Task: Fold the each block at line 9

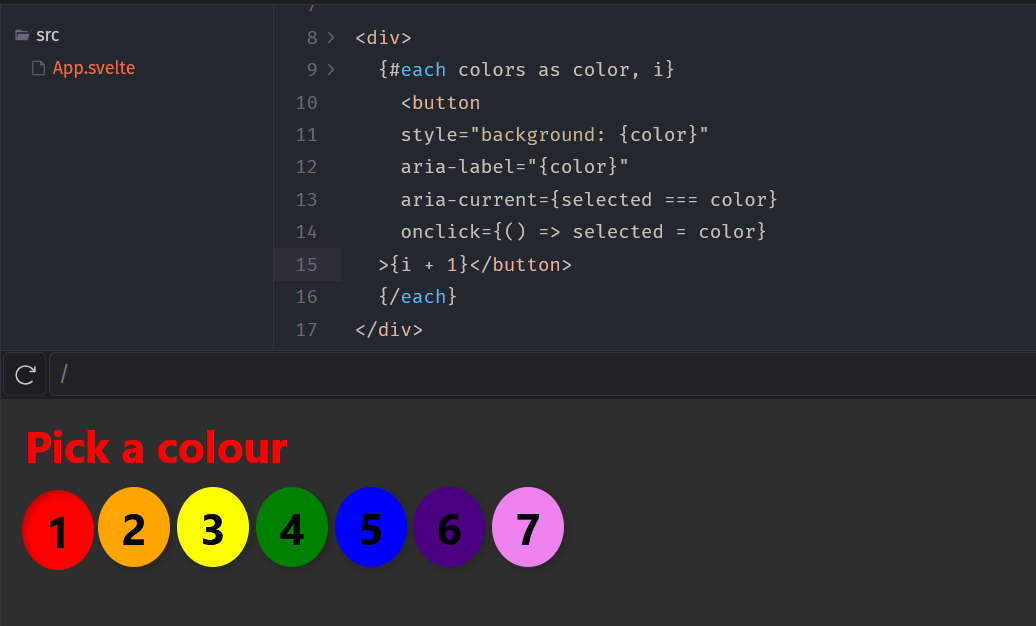Action: [331, 70]
